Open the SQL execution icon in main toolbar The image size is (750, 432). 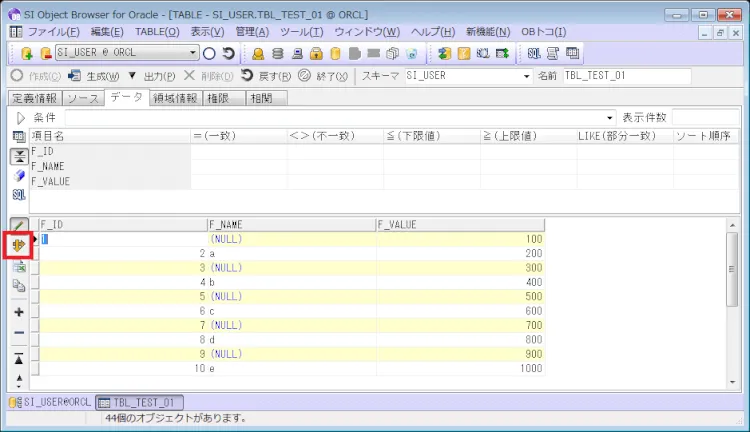(534, 53)
